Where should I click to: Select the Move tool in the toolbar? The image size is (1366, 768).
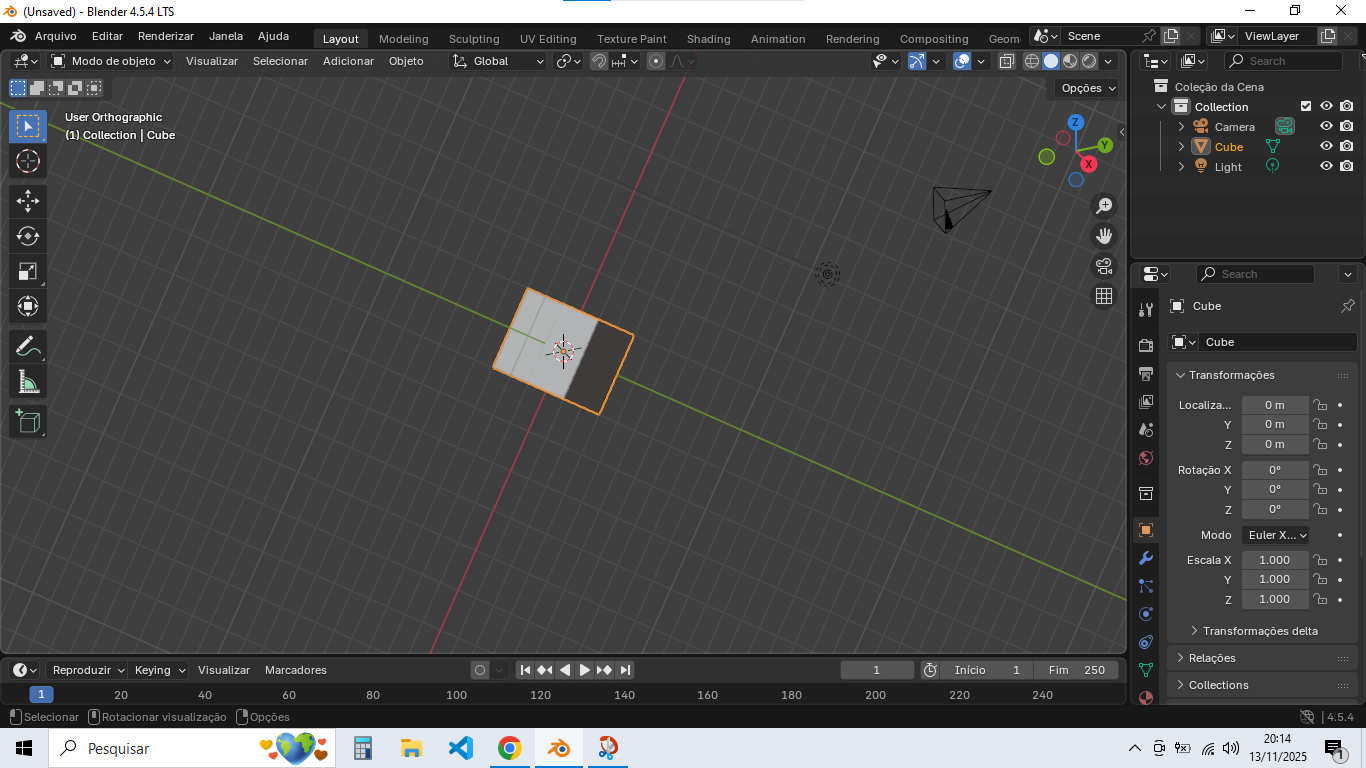pyautogui.click(x=28, y=200)
